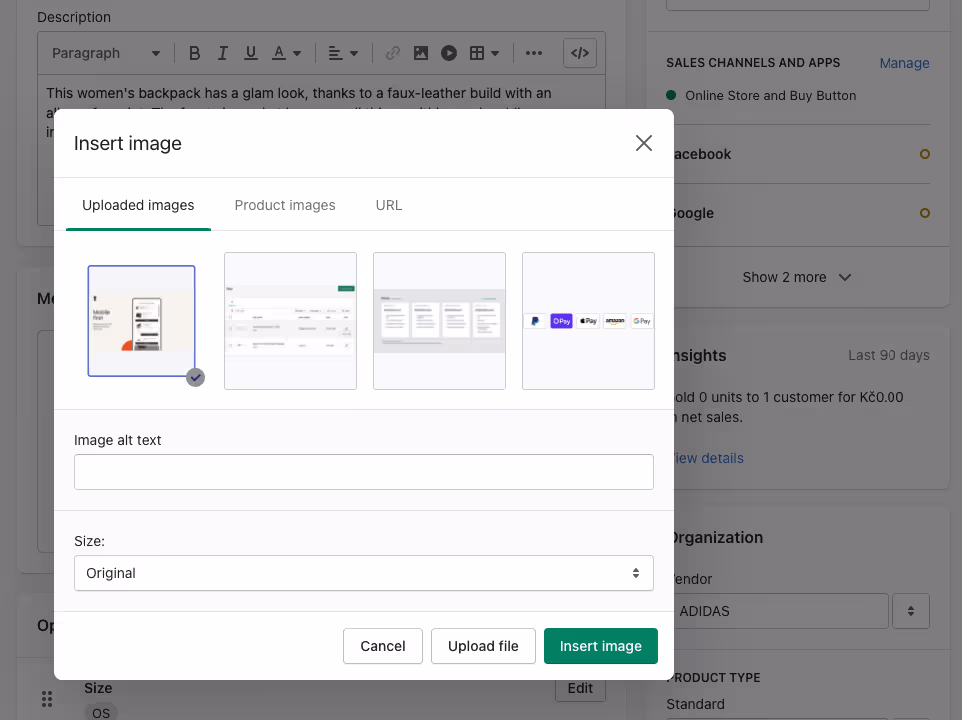Focus the Image alt text field
The width and height of the screenshot is (962, 720).
coord(364,472)
